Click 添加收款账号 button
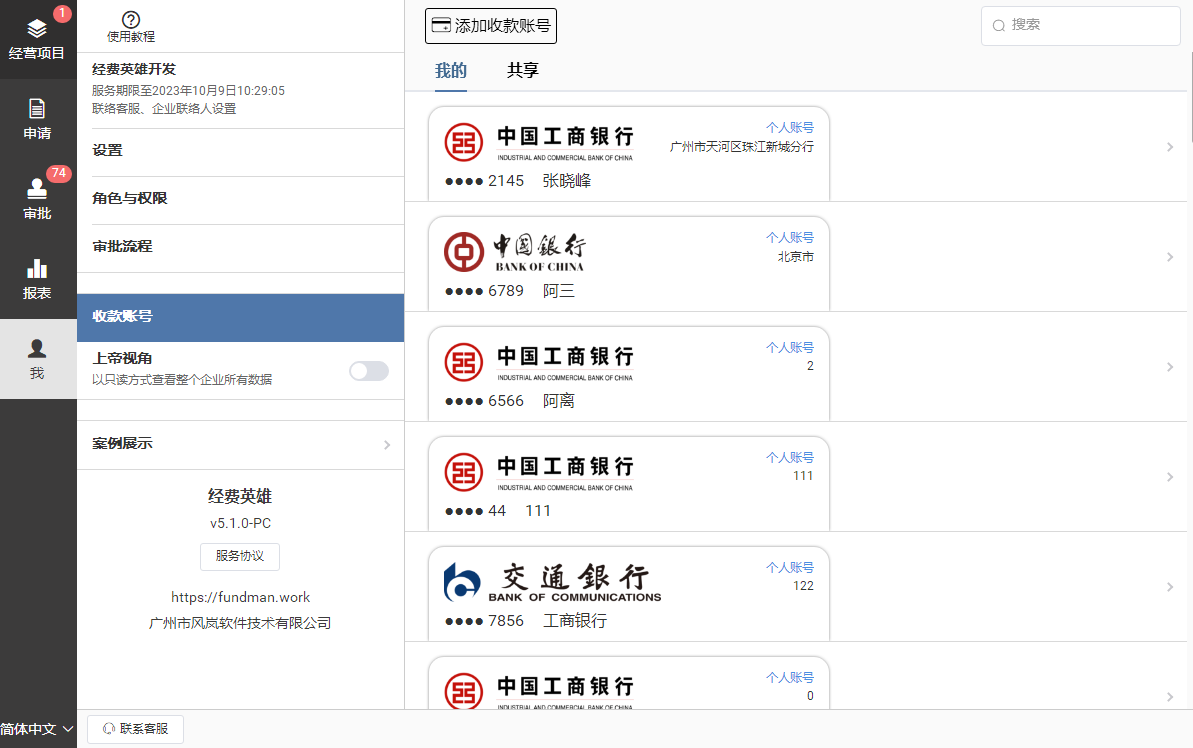The height and width of the screenshot is (748, 1193). (x=491, y=26)
